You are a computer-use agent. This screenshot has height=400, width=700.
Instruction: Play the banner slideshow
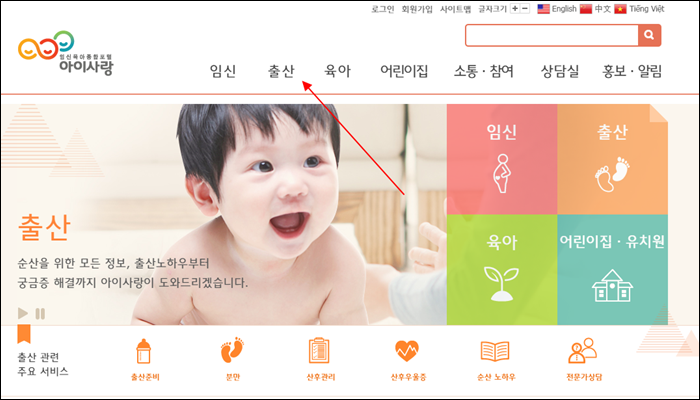[x=23, y=313]
